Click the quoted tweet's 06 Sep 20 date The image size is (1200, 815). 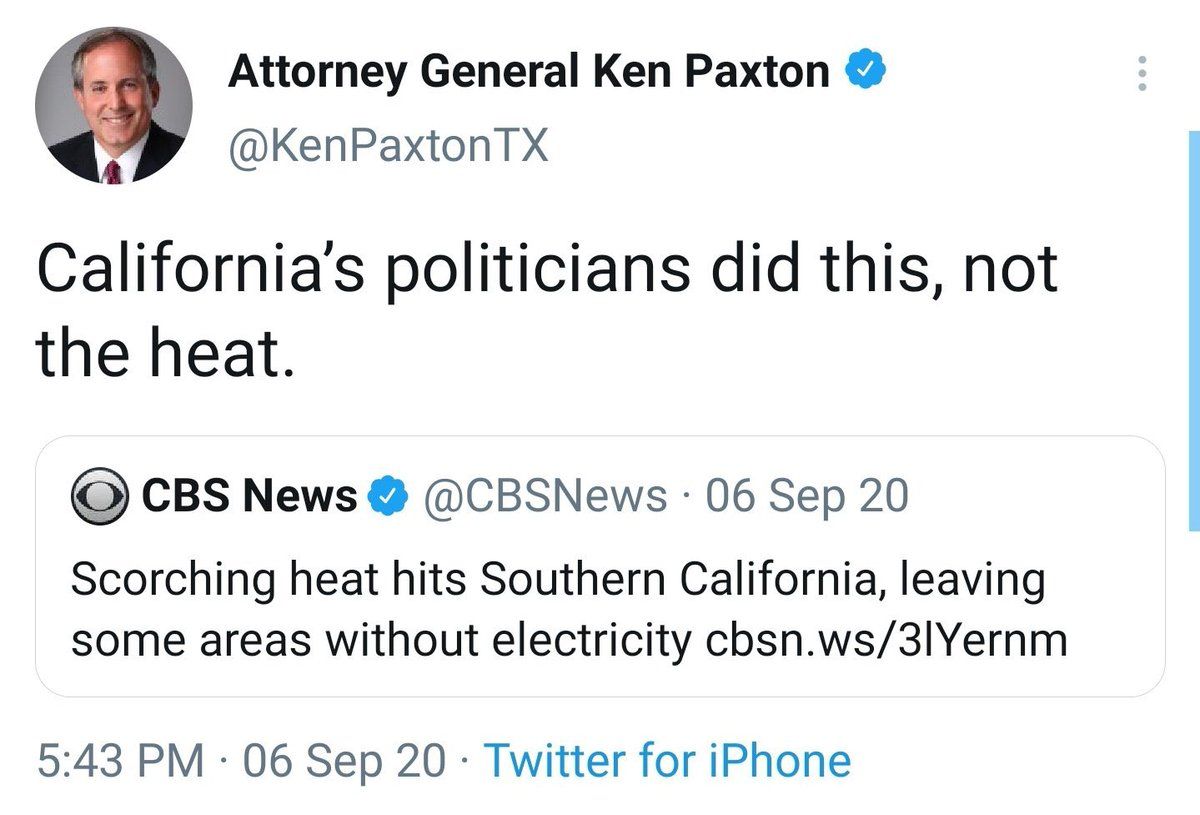(x=808, y=495)
